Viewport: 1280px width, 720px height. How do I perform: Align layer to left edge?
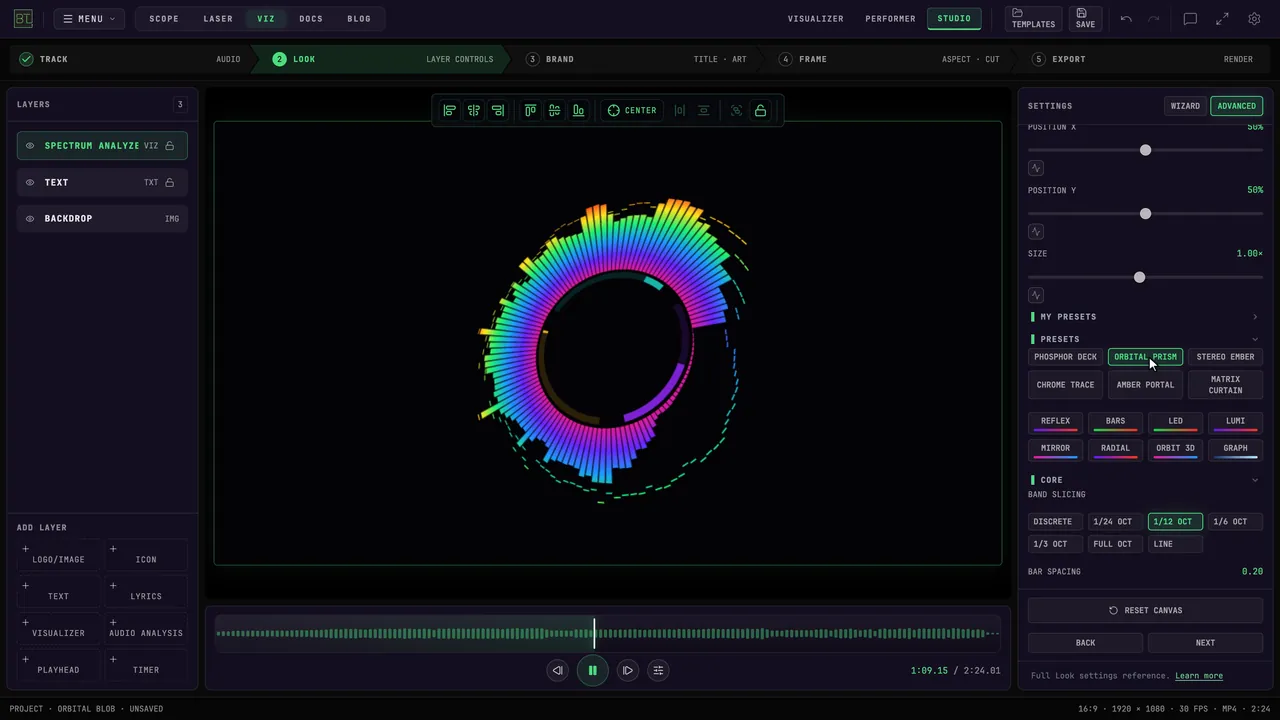450,110
